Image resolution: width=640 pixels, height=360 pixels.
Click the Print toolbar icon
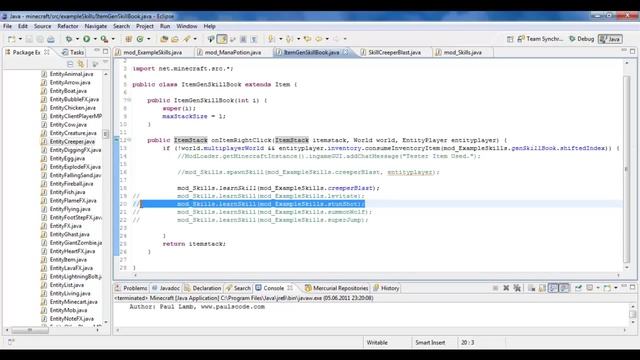click(x=51, y=39)
